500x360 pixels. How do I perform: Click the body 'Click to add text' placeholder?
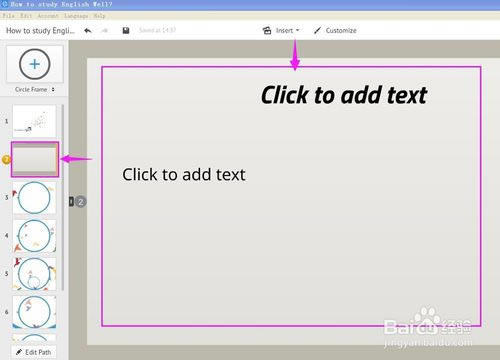pos(184,174)
